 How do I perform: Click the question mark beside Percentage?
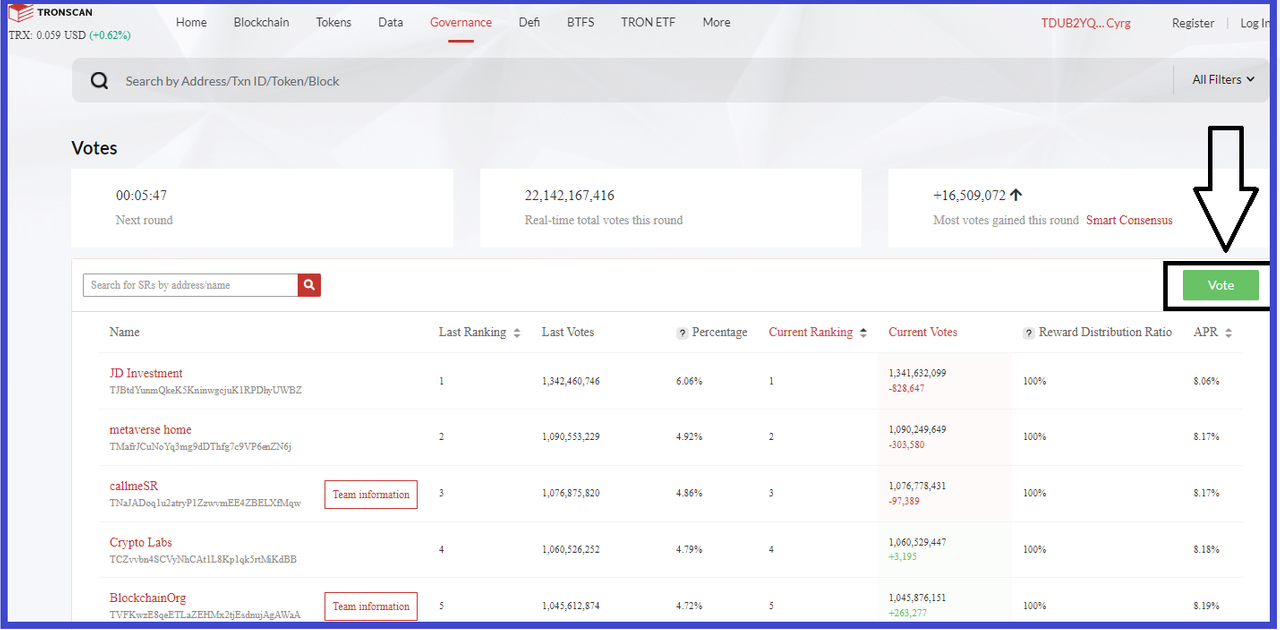682,333
